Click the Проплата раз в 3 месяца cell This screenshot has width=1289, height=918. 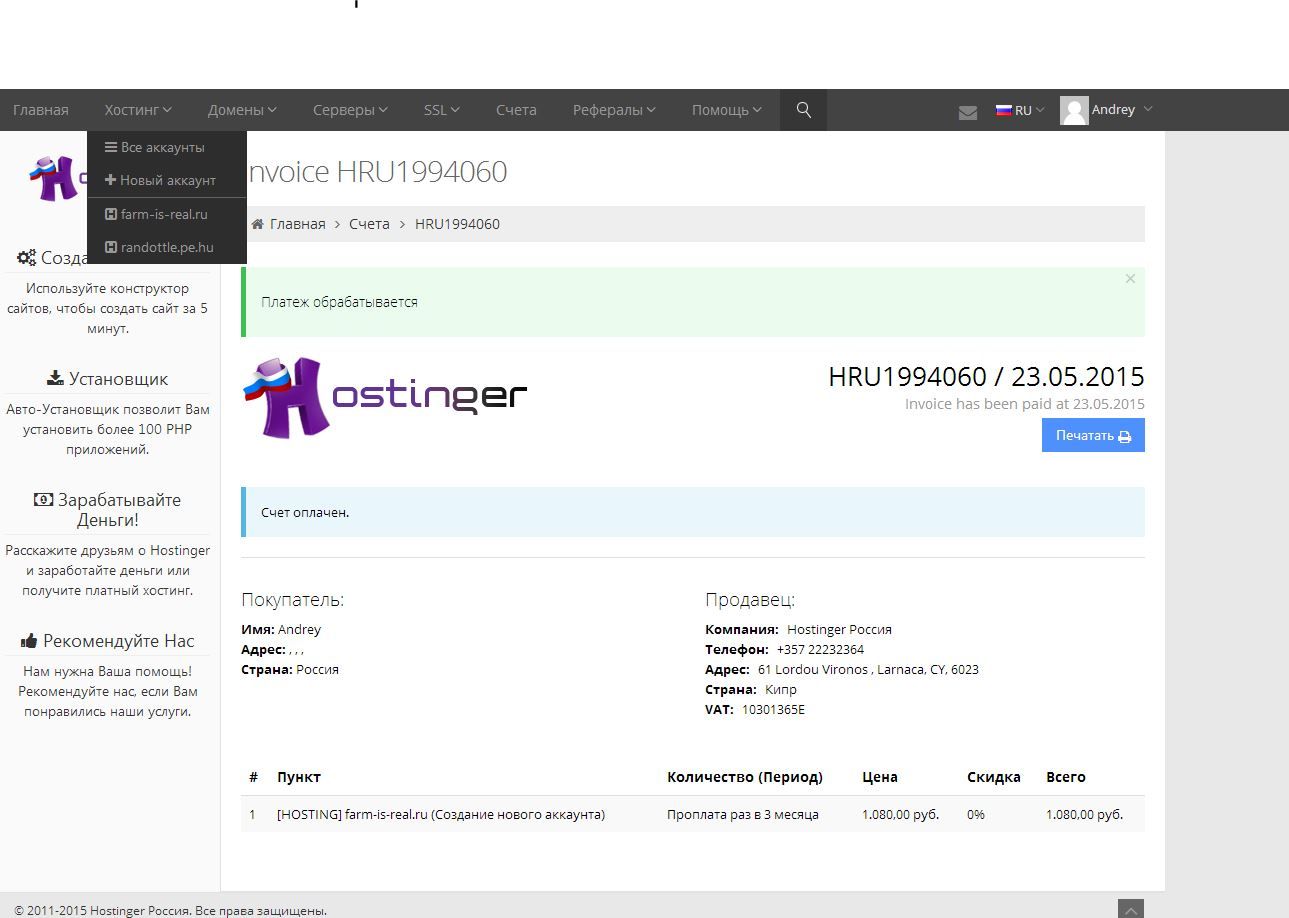click(x=743, y=814)
